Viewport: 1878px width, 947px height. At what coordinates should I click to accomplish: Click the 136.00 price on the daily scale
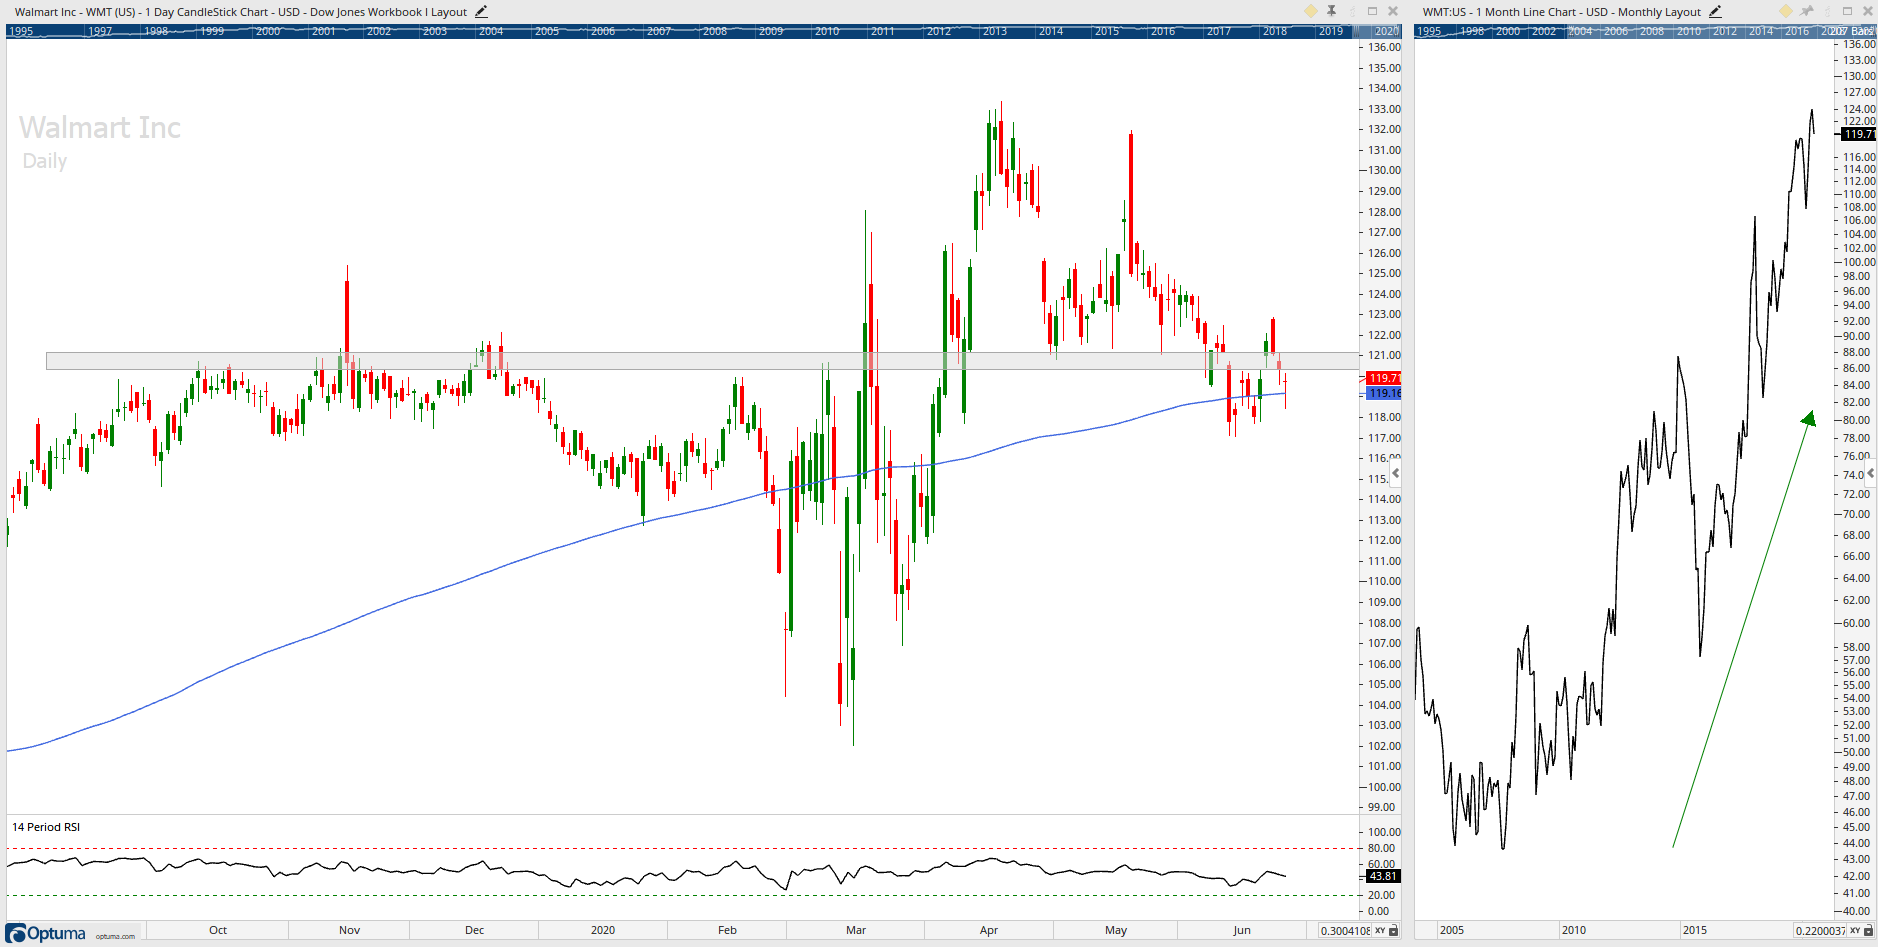[x=1385, y=47]
